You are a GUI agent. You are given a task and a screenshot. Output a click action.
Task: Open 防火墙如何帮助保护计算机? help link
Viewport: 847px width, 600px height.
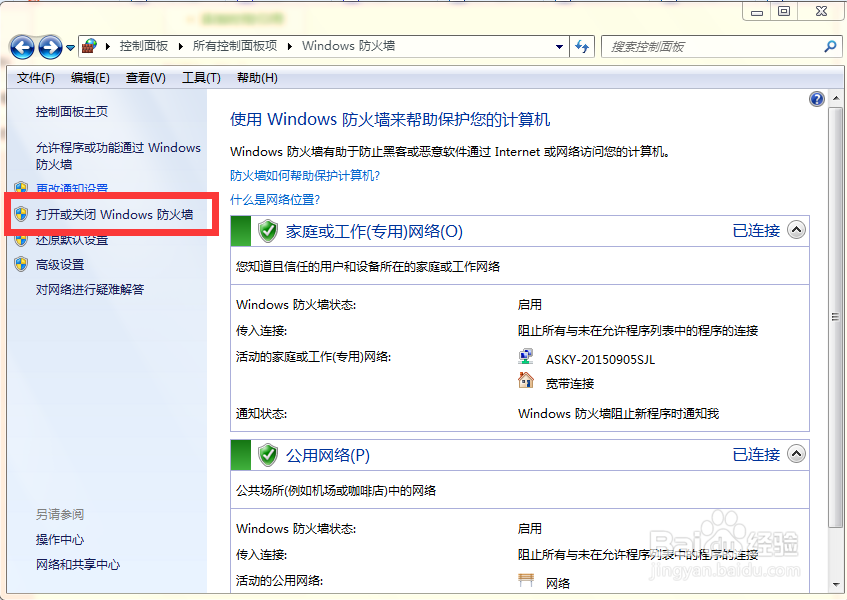click(305, 176)
